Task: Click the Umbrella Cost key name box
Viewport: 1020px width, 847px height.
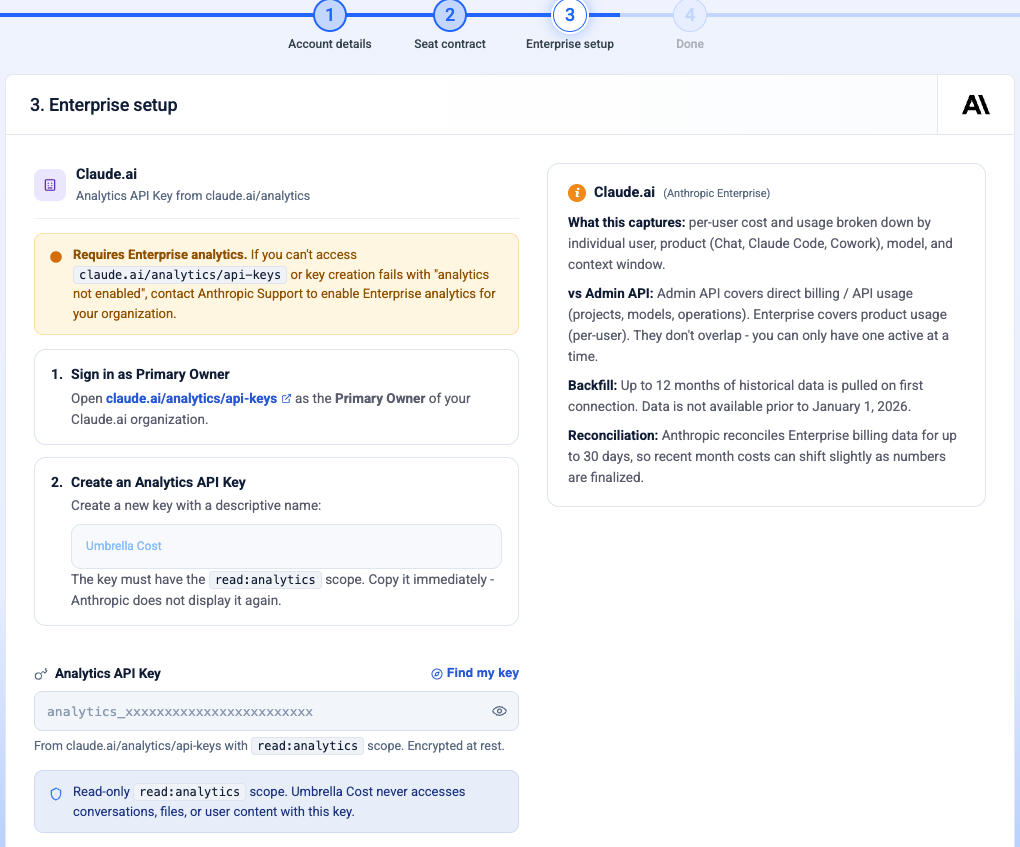Action: pyautogui.click(x=286, y=546)
